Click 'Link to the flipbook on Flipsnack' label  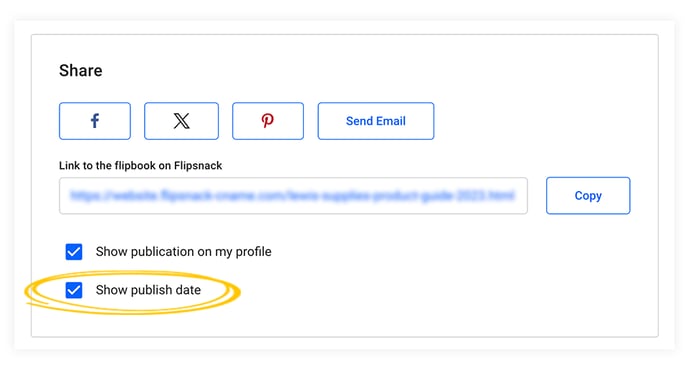pyautogui.click(x=140, y=165)
